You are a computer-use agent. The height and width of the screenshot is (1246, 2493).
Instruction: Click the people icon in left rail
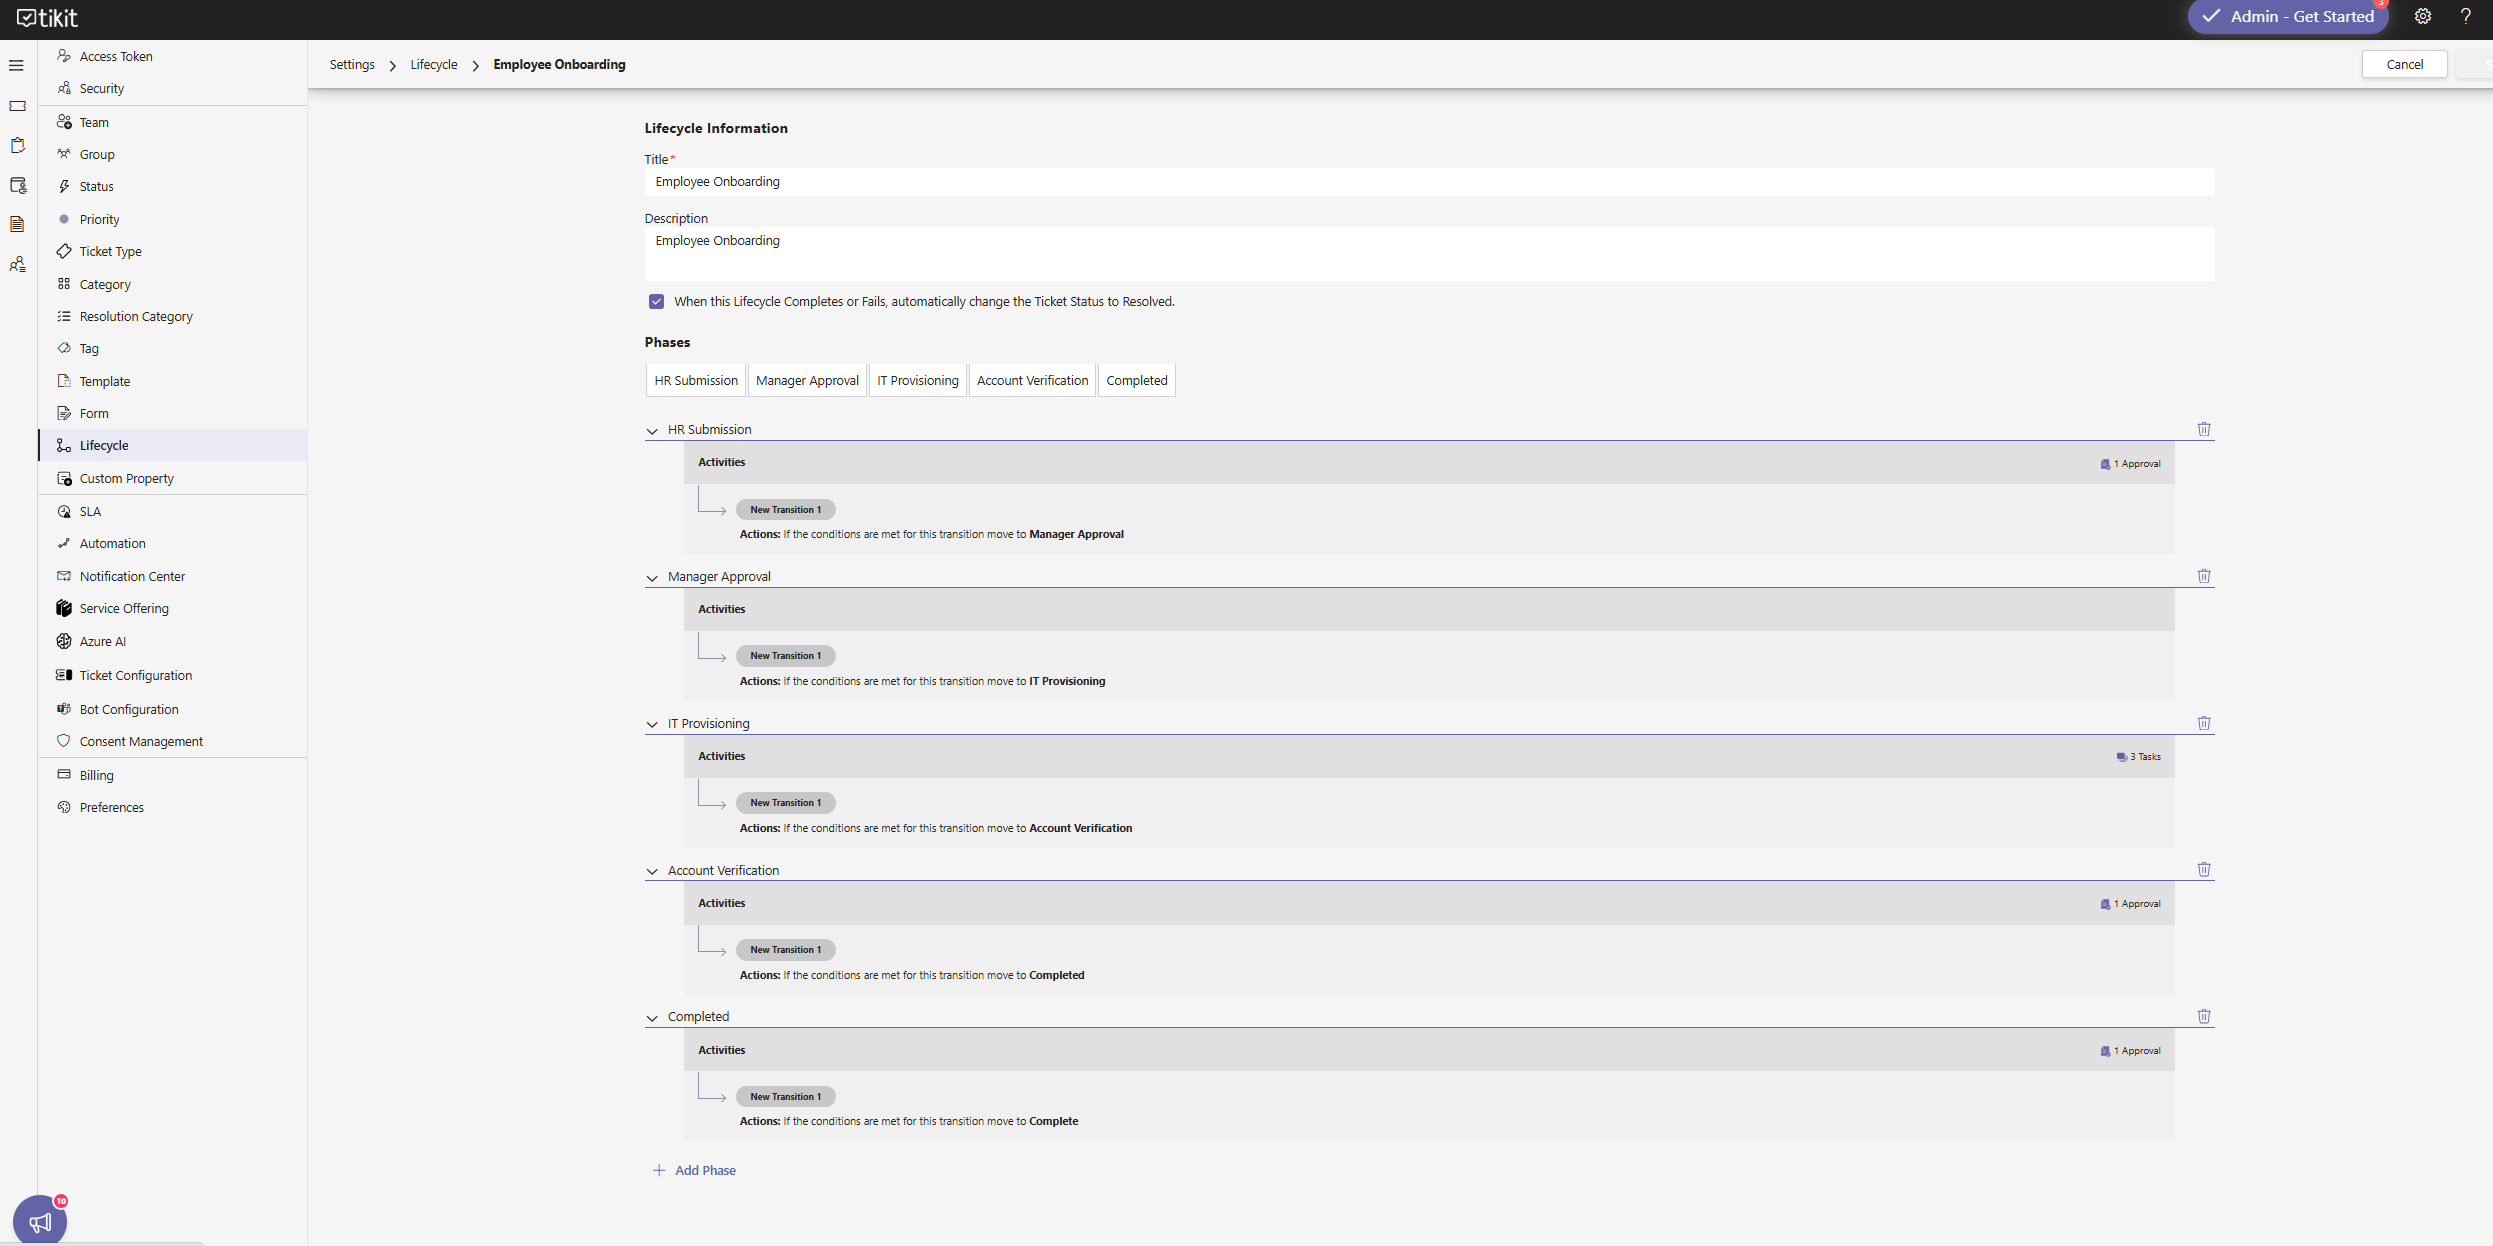tap(17, 265)
